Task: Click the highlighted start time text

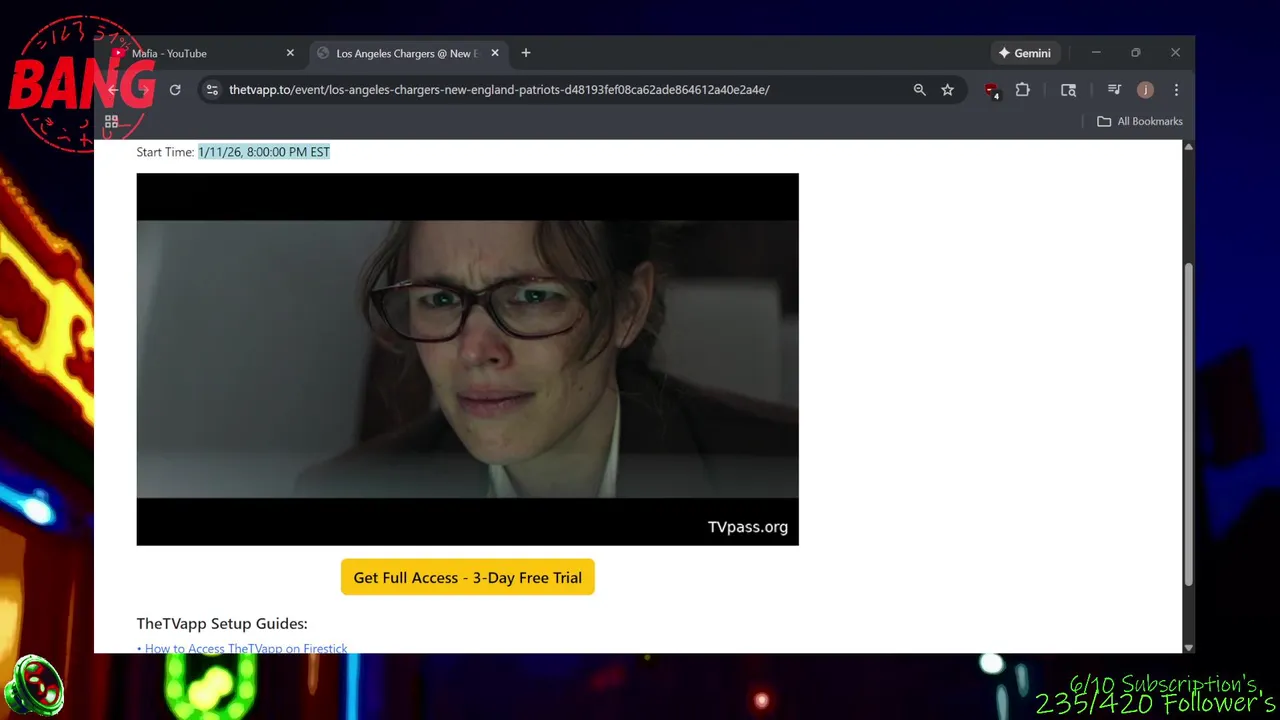Action: 264,152
